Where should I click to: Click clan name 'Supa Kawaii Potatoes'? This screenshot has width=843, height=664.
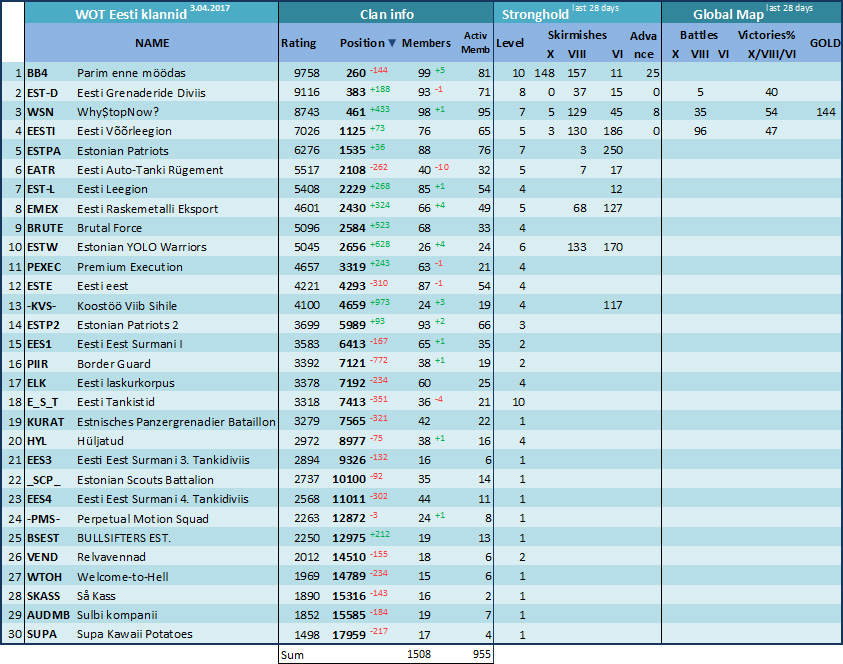tap(134, 634)
